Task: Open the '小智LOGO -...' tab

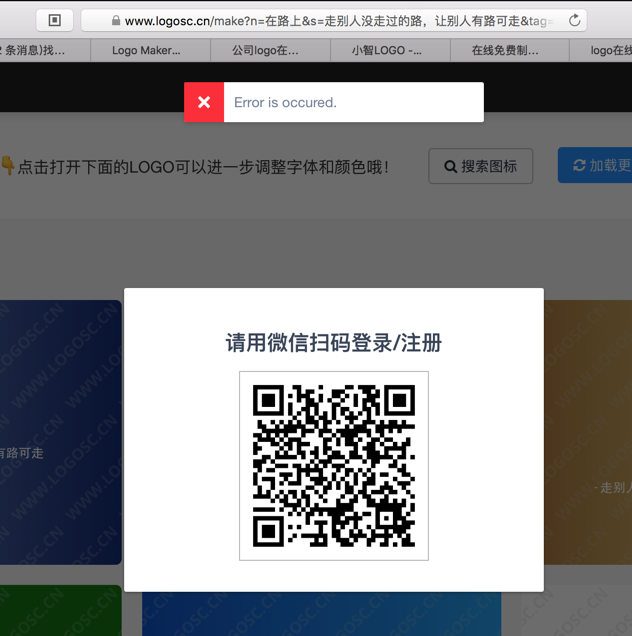Action: pyautogui.click(x=390, y=50)
